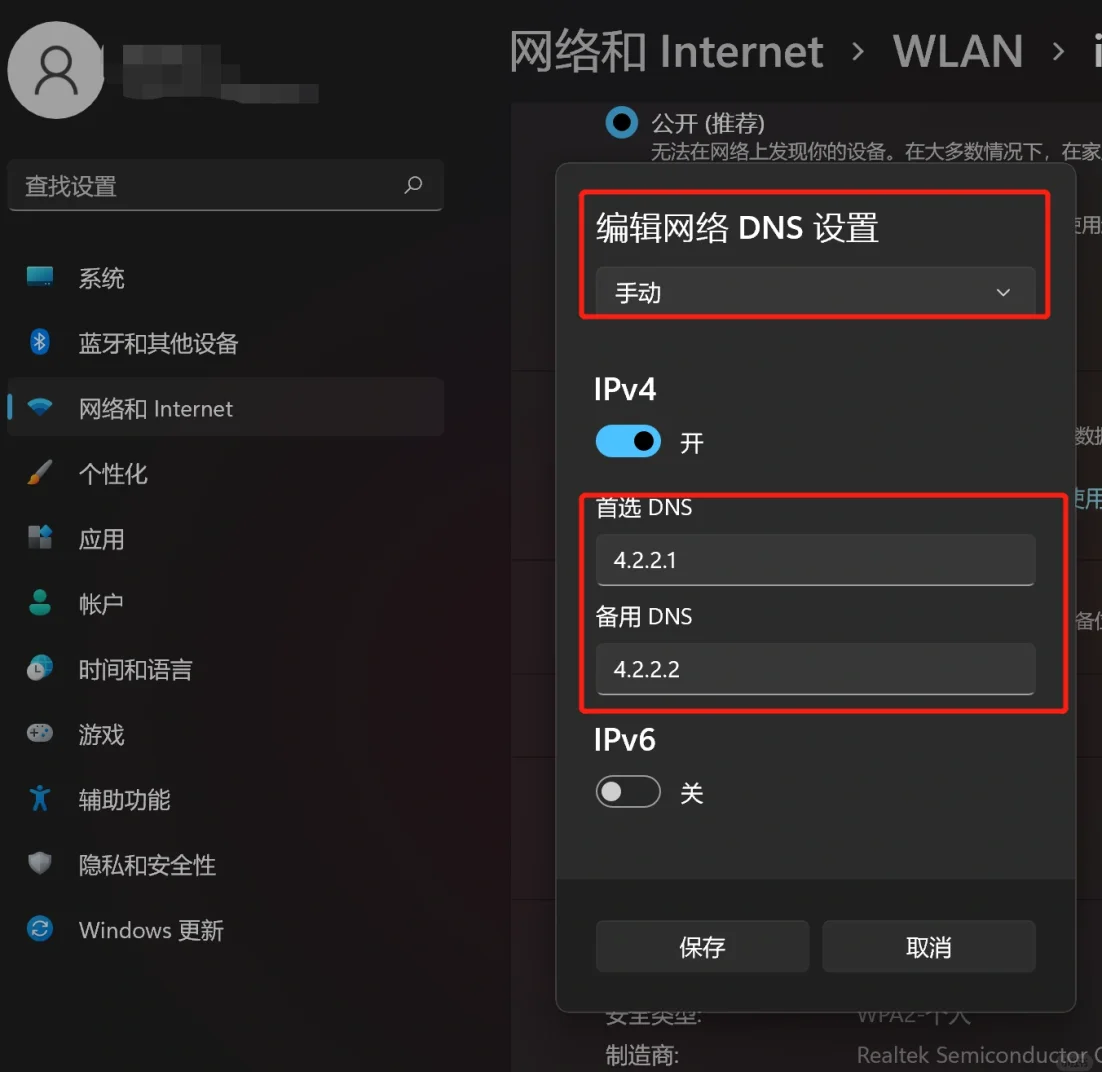This screenshot has width=1102, height=1072.
Task: Open 系统 via its monitor icon
Action: point(40,277)
